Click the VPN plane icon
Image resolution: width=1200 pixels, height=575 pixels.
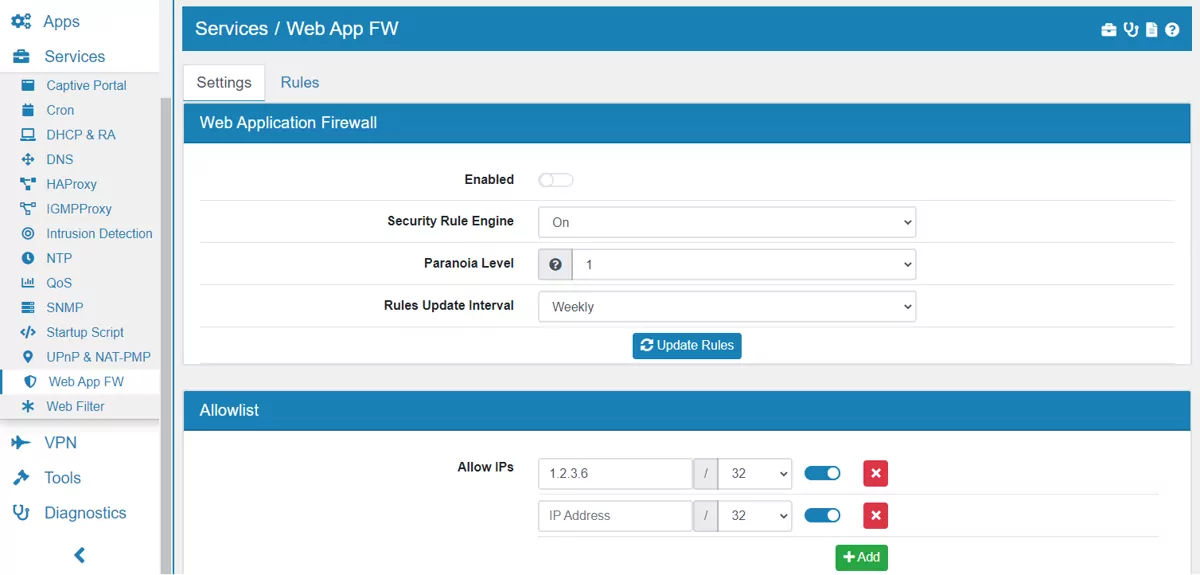21,442
